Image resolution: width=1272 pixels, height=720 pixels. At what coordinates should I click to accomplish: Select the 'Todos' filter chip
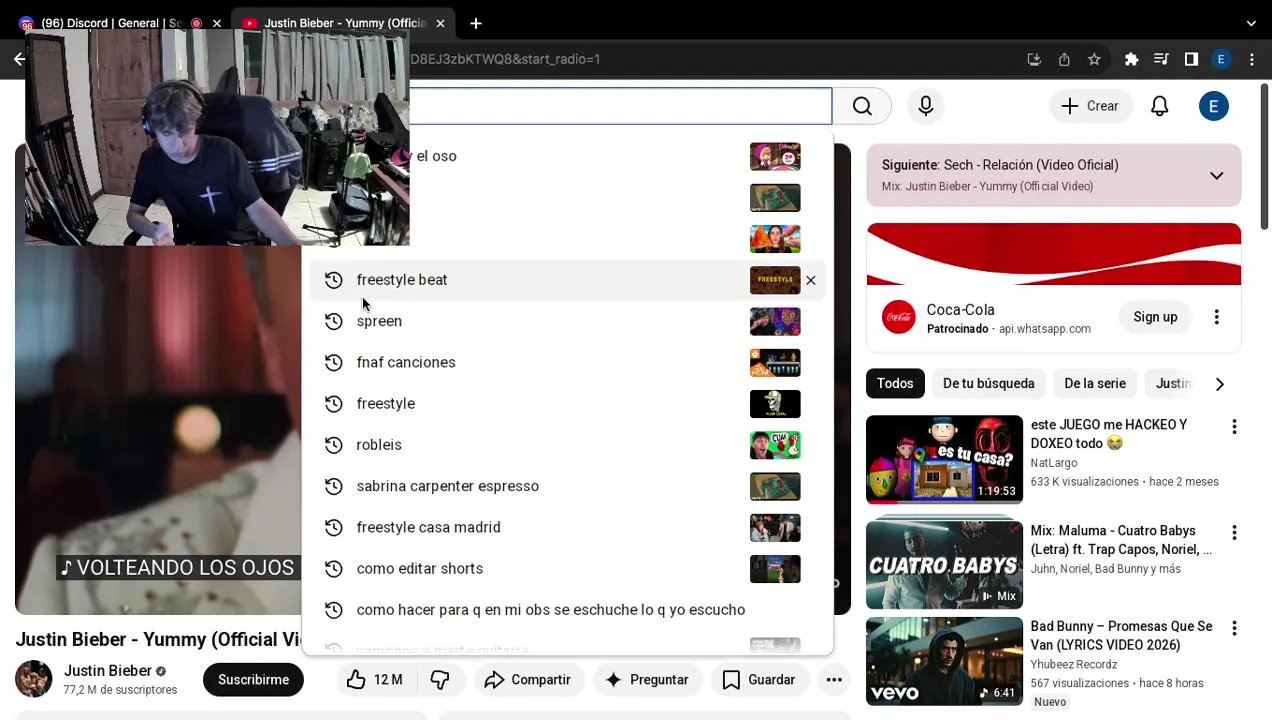coord(895,384)
